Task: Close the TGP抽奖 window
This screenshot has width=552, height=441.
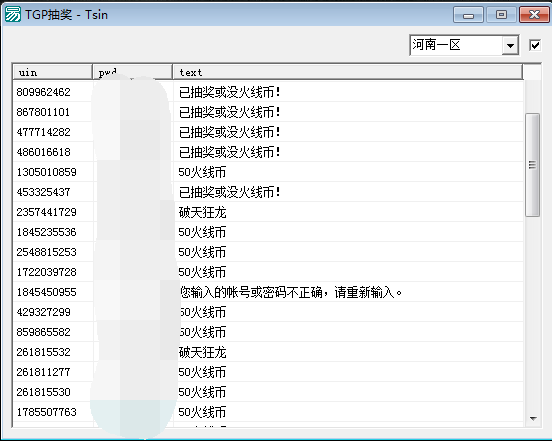Action: [534, 15]
